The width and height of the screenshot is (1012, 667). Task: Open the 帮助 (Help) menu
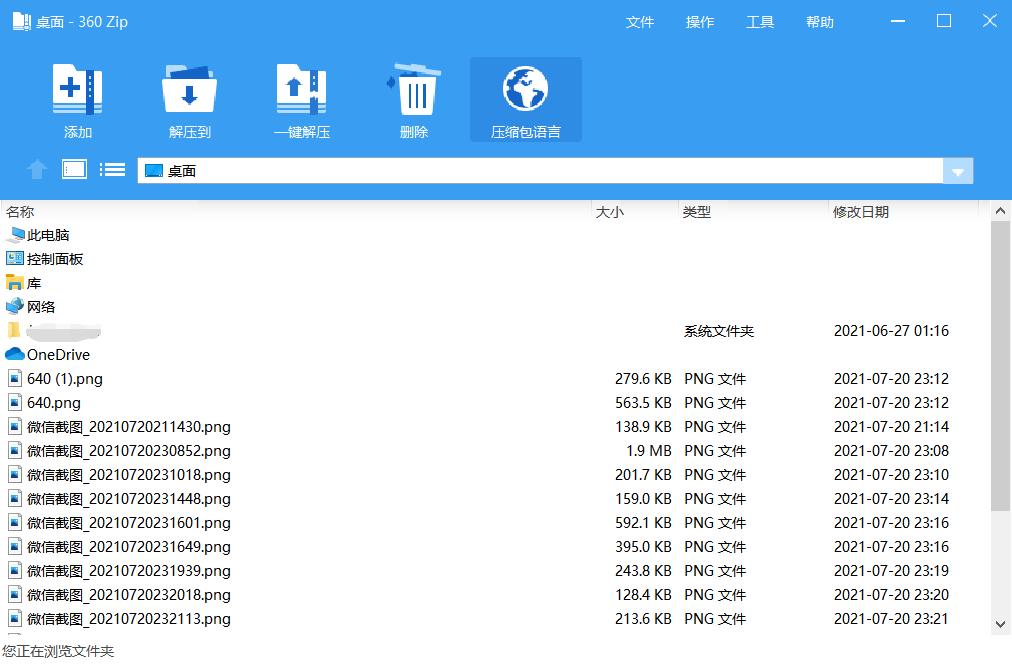[820, 21]
